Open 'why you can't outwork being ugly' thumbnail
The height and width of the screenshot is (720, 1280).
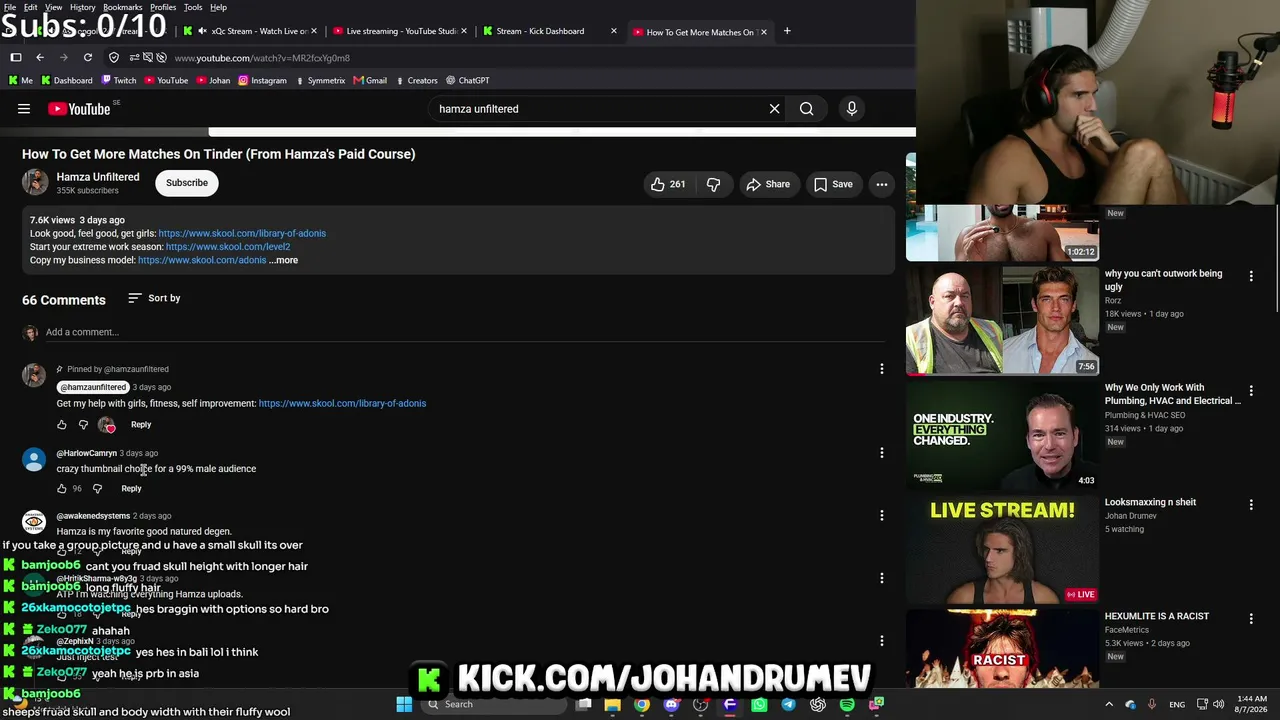click(1002, 320)
